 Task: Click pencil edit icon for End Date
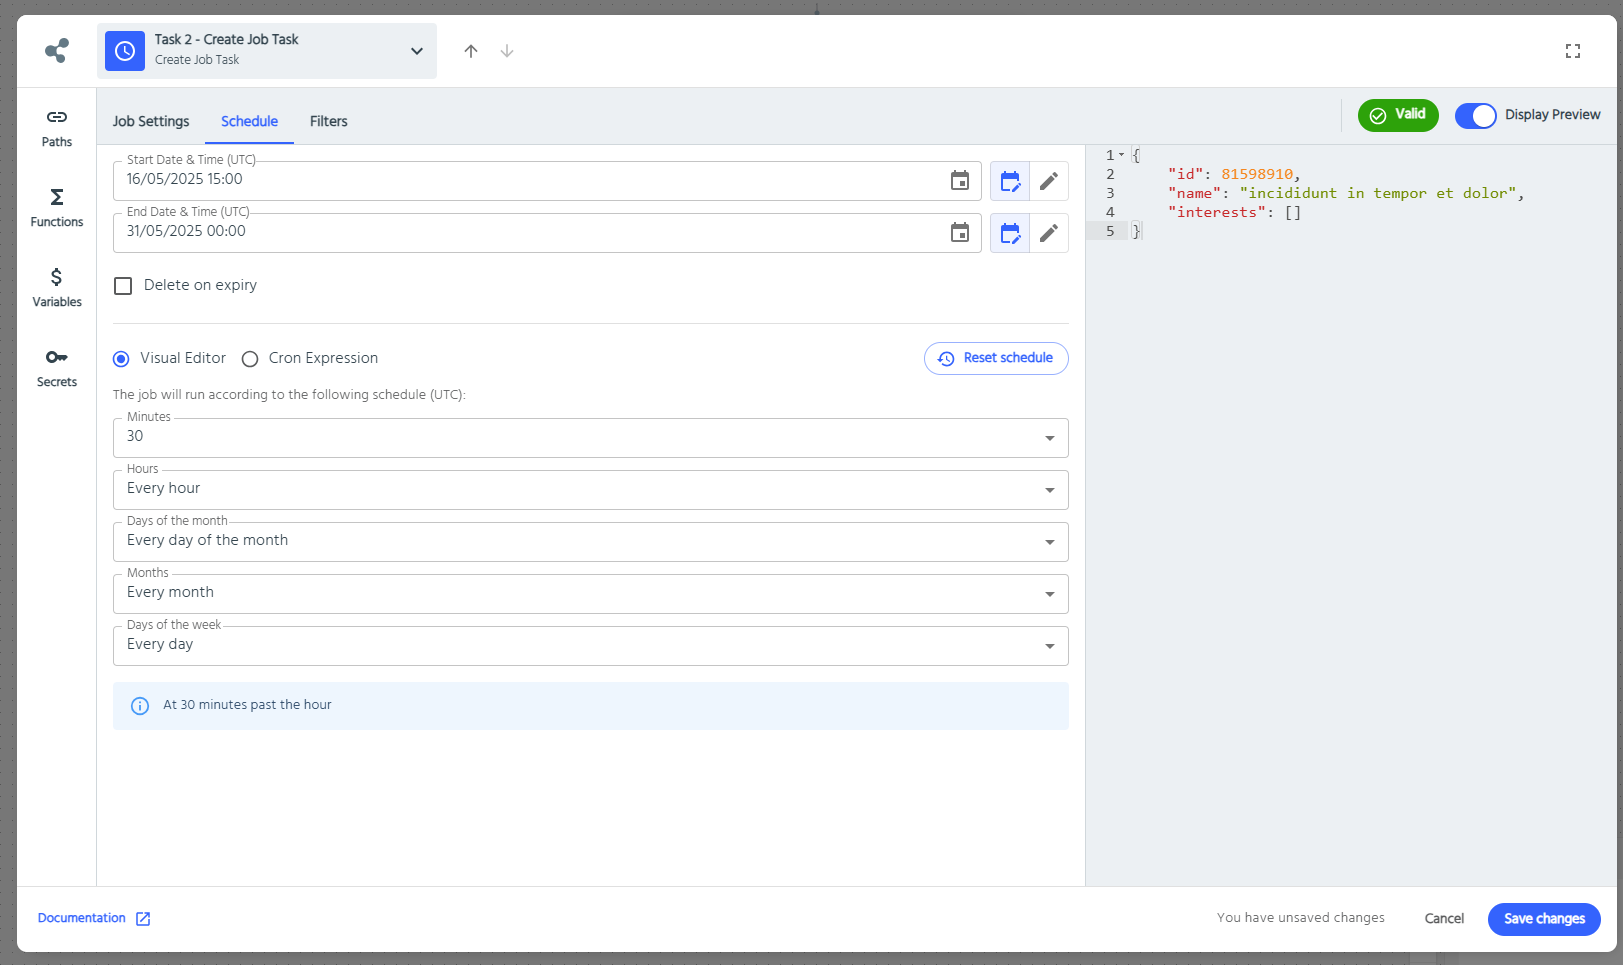(x=1049, y=233)
